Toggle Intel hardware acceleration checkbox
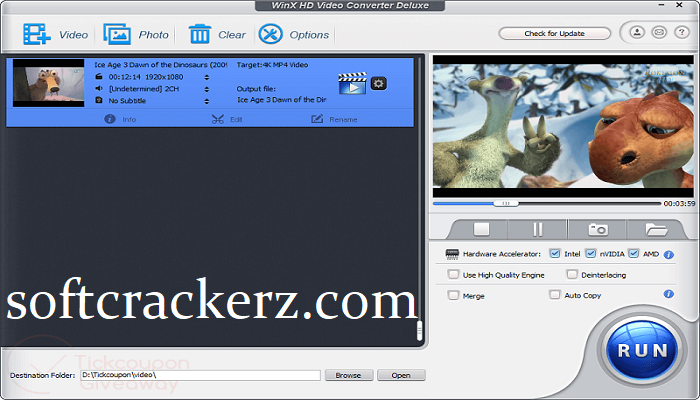Viewport: 700px width, 400px height. pos(554,254)
